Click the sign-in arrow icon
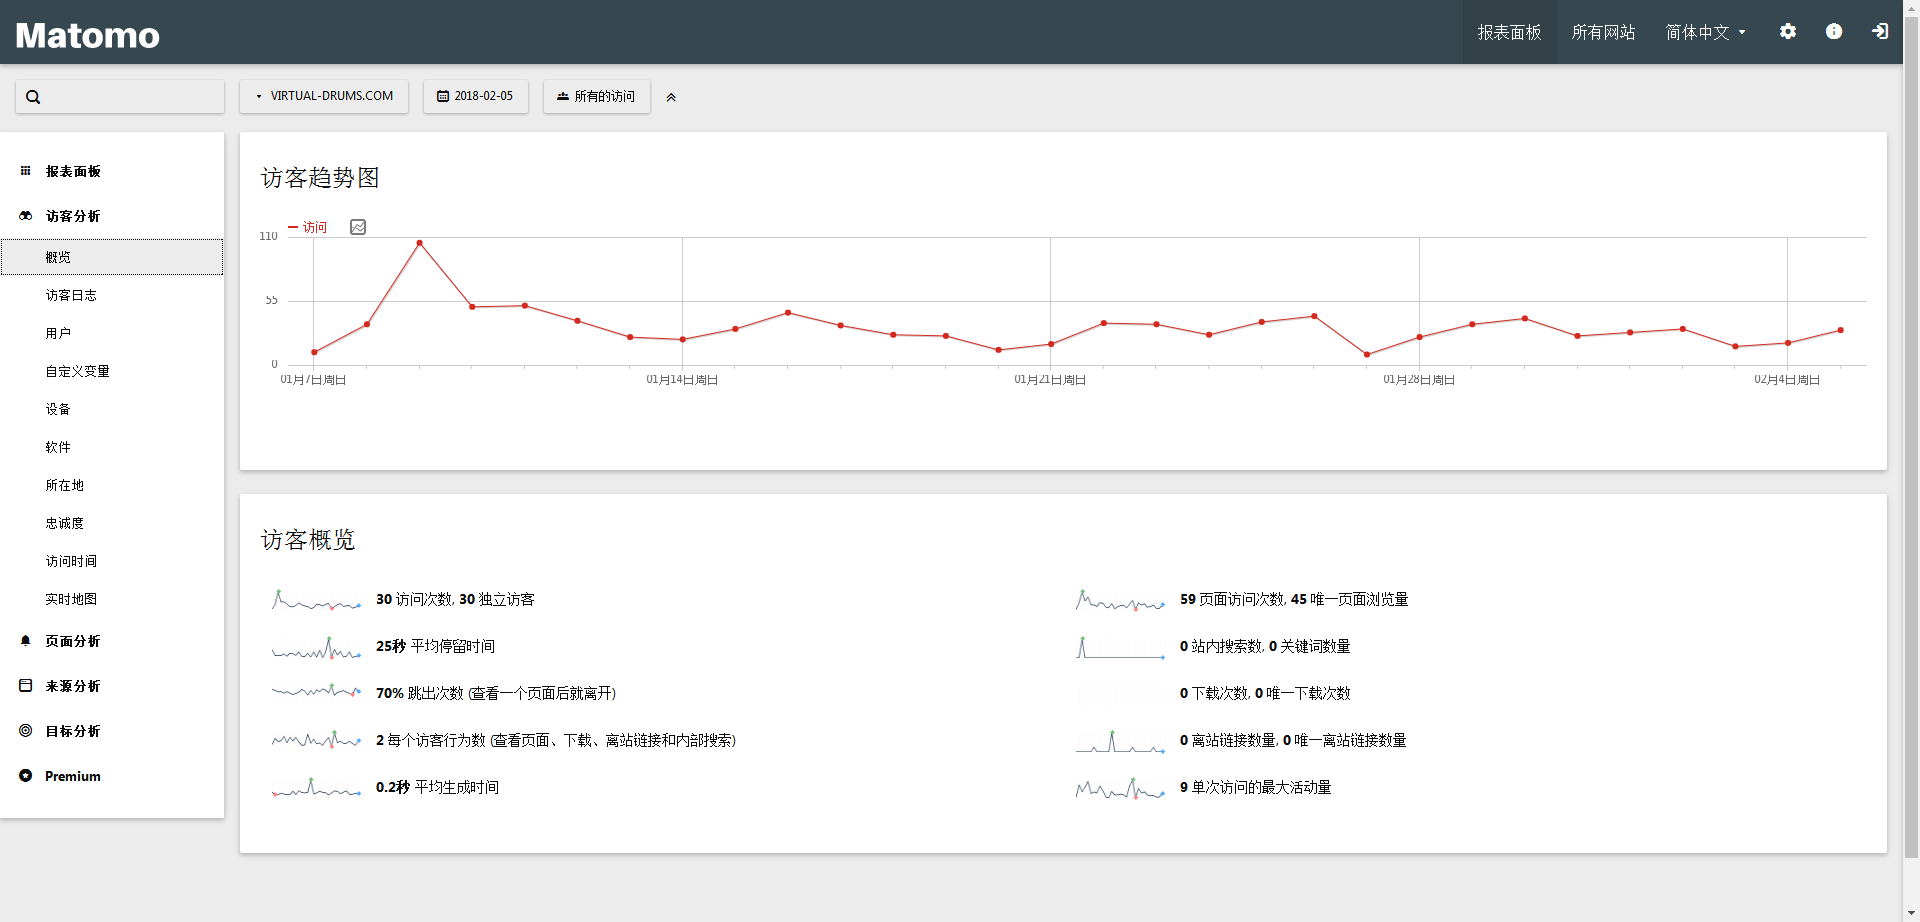 pos(1879,32)
